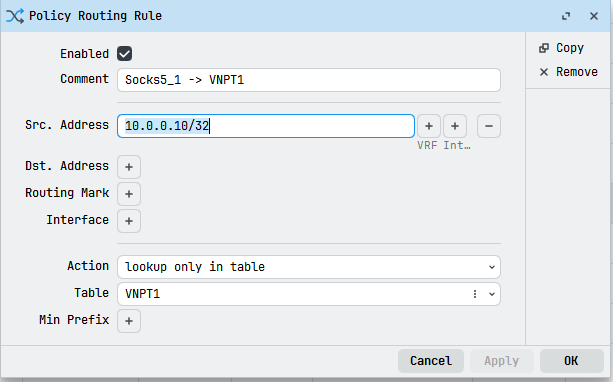Edit the Comment field Socks5_1 -> VNPT1

308,80
